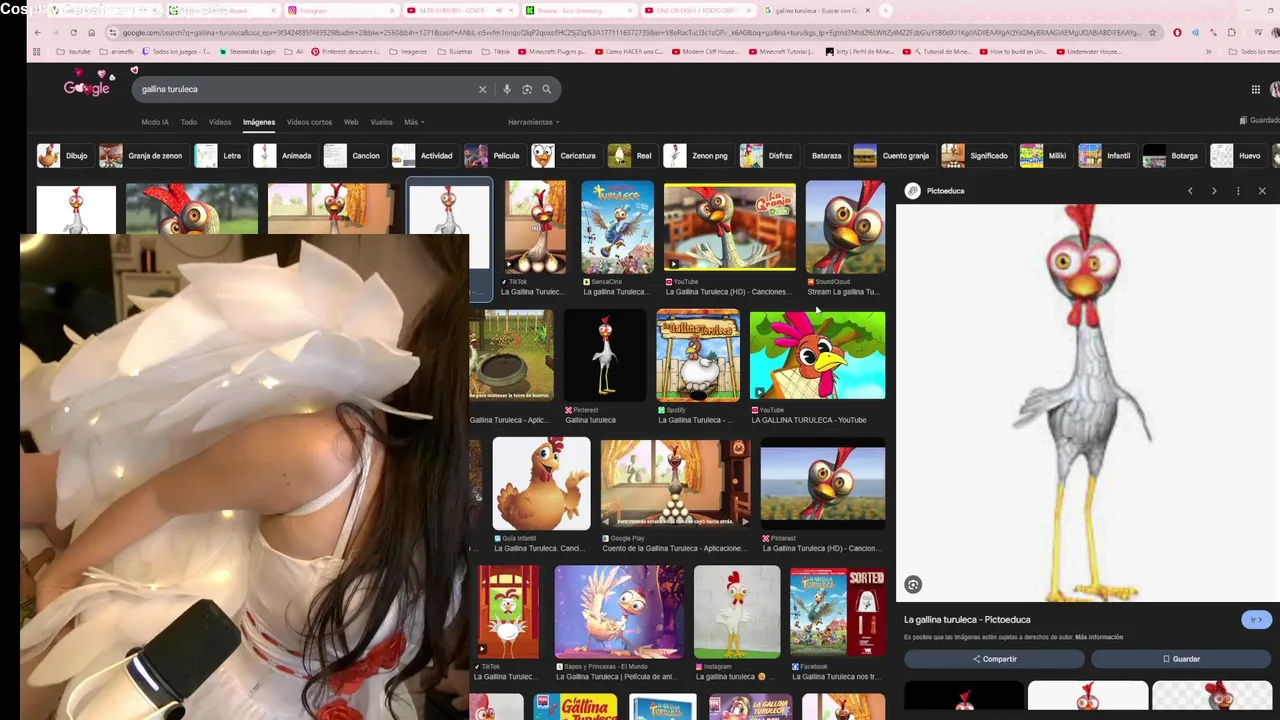
Task: Open the Underwater House bookmark
Action: coord(1089,52)
